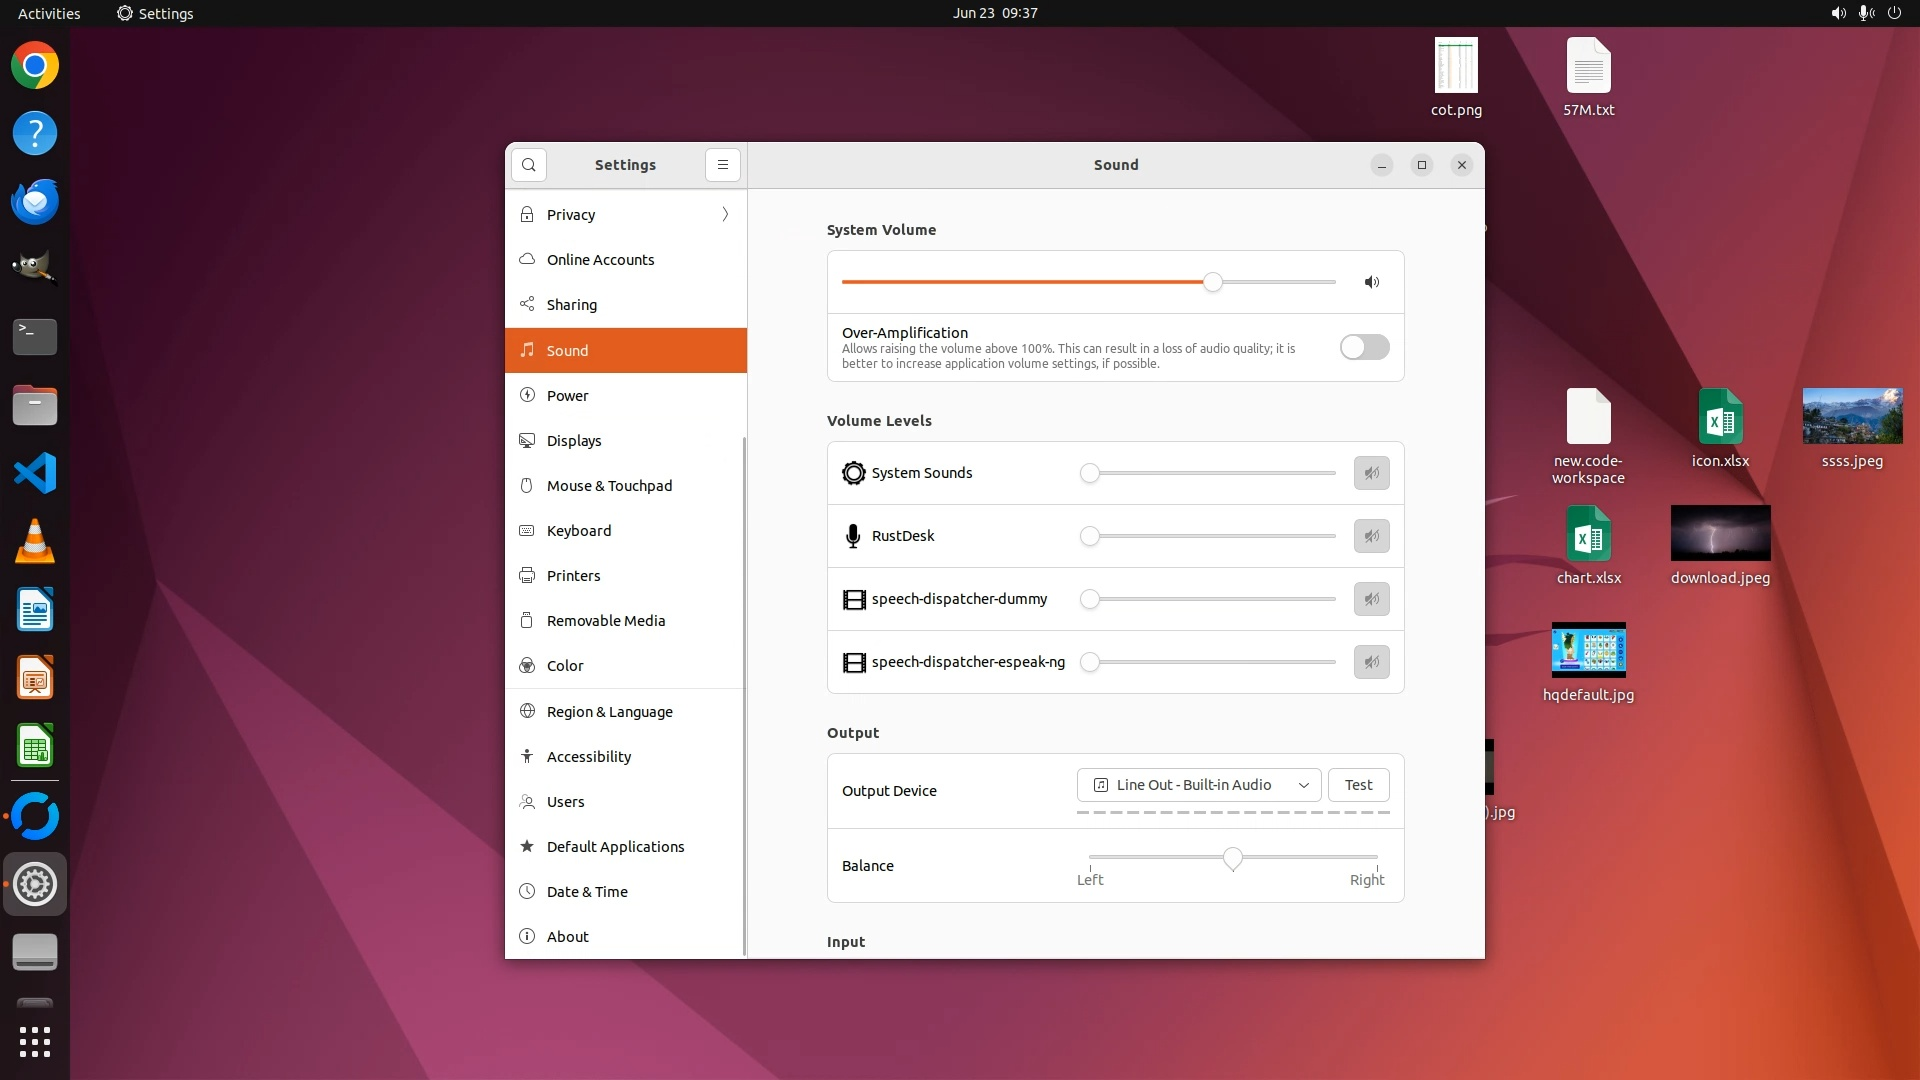Open VLC media player from dock
Screen dimensions: 1920x1080
35,541
